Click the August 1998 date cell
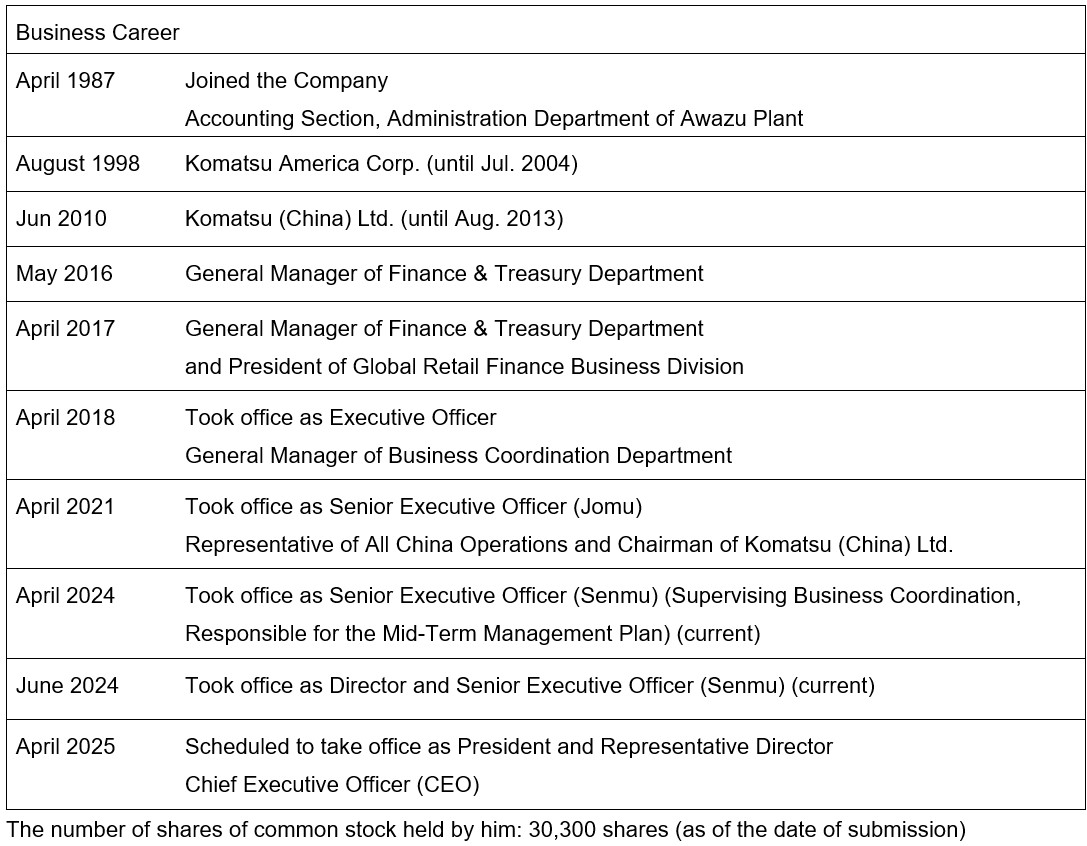Screen dimensions: 1087x846 (78, 164)
